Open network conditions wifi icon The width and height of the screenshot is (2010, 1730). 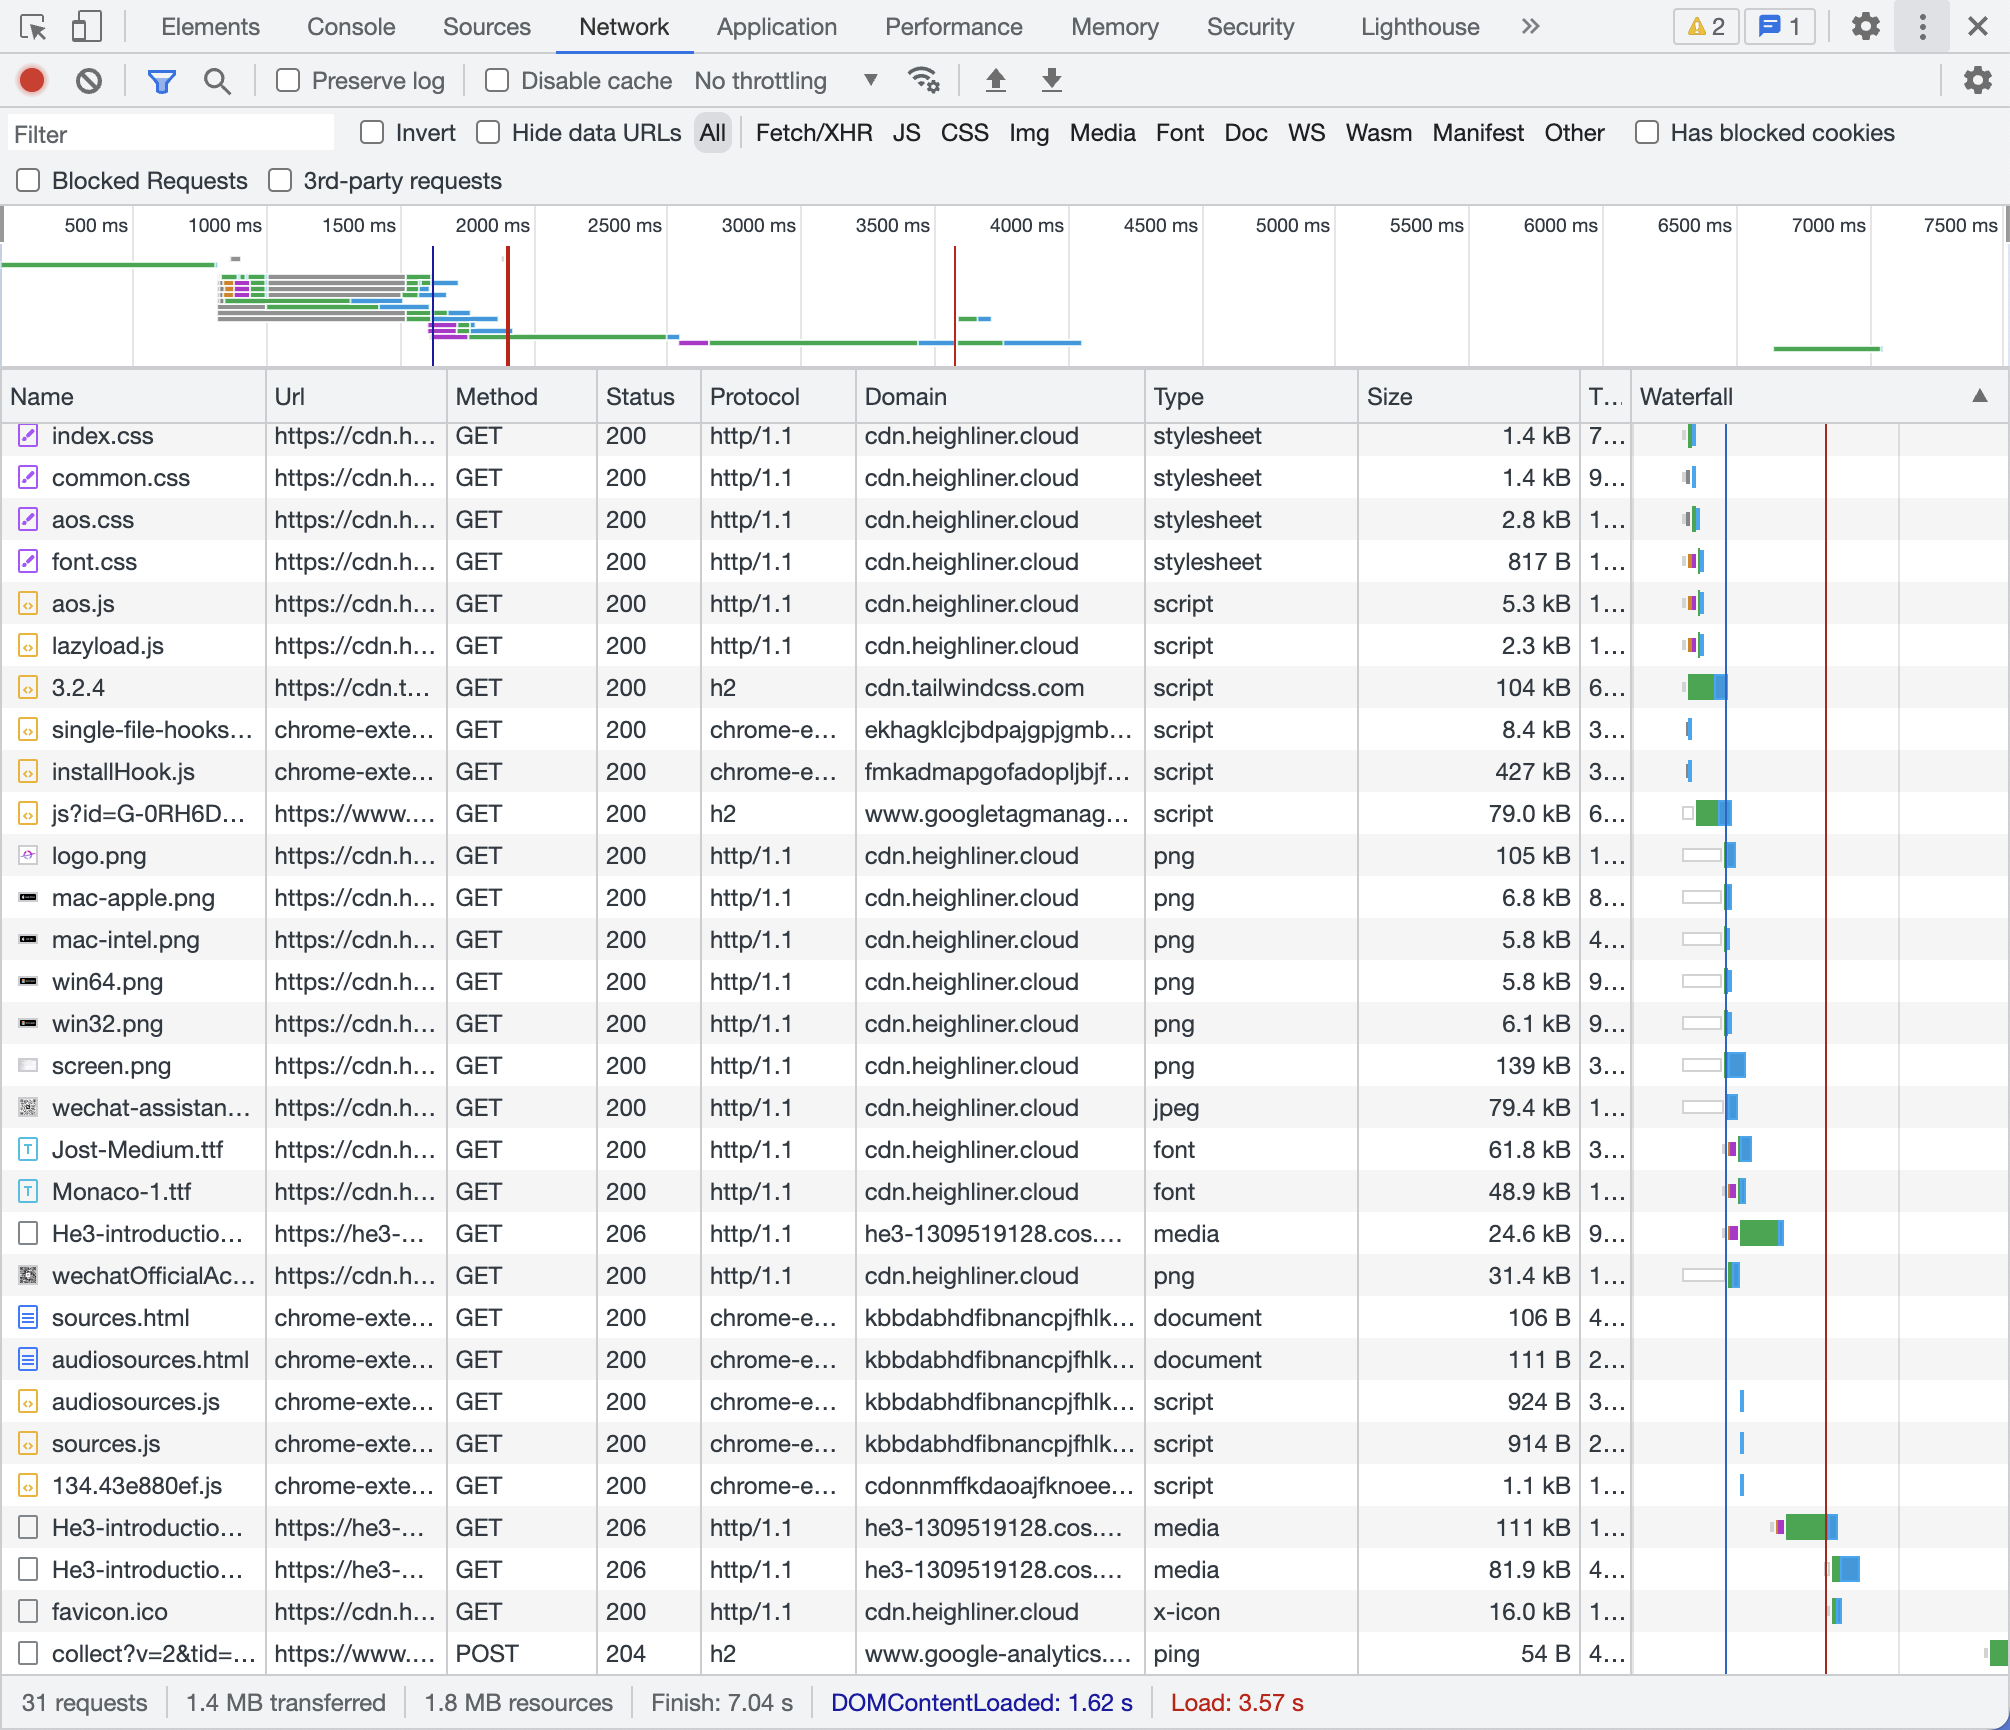[x=922, y=80]
